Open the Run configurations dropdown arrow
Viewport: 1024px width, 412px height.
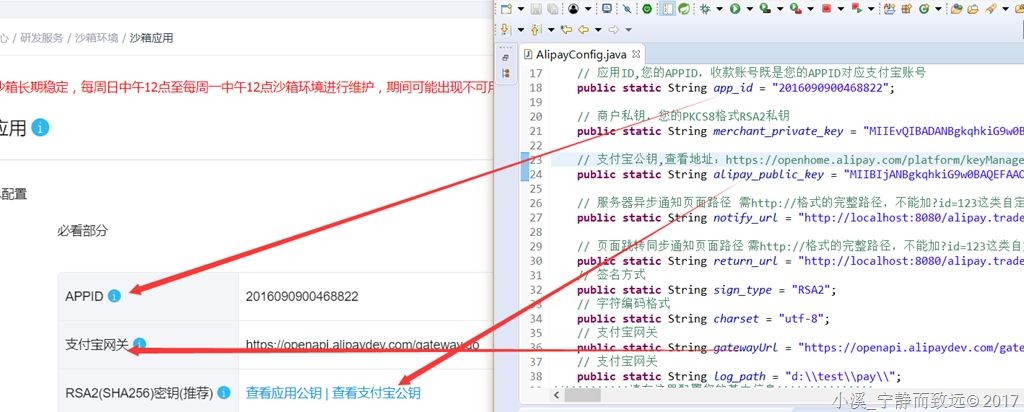point(750,8)
